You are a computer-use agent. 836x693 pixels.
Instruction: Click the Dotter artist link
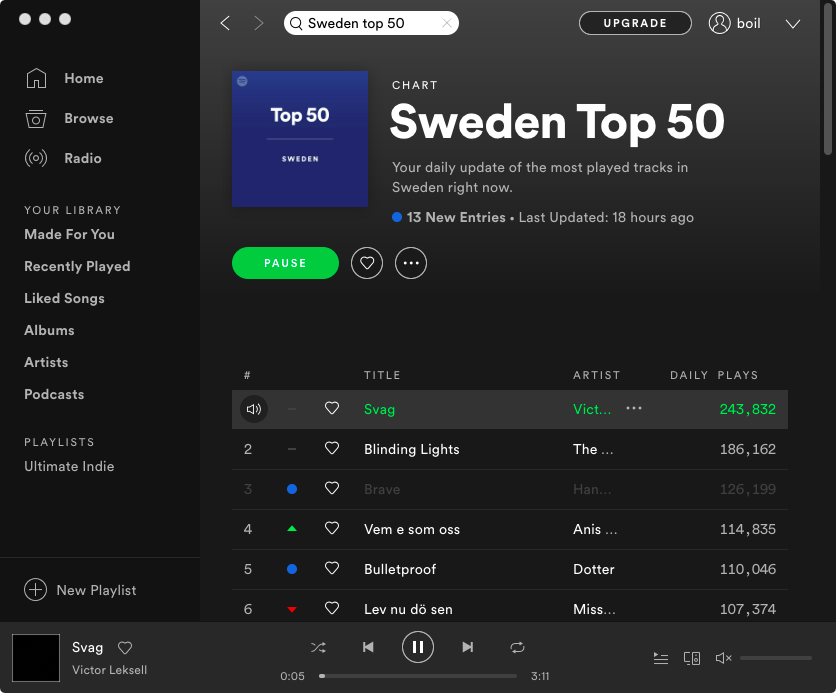pyautogui.click(x=593, y=569)
